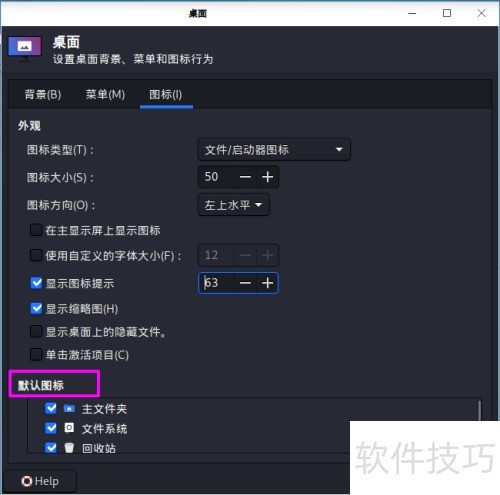
Task: Switch to 背景(B) tab
Action: [x=43, y=95]
